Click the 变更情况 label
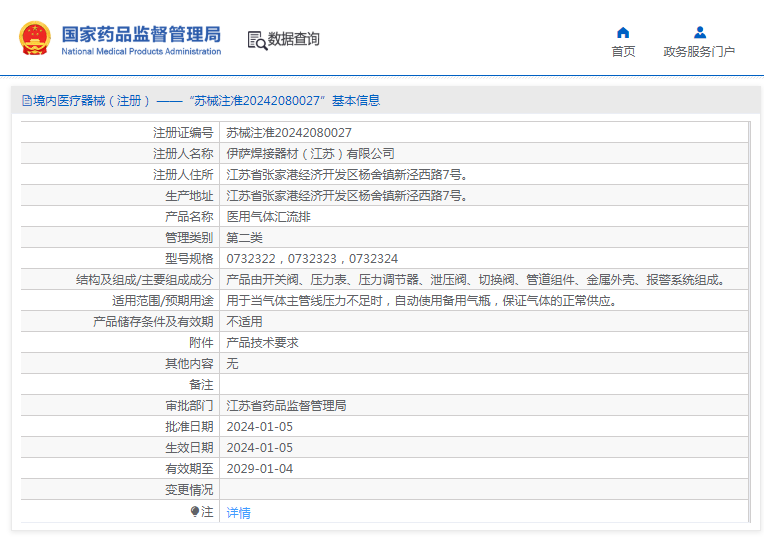The width and height of the screenshot is (764, 546). [x=189, y=490]
